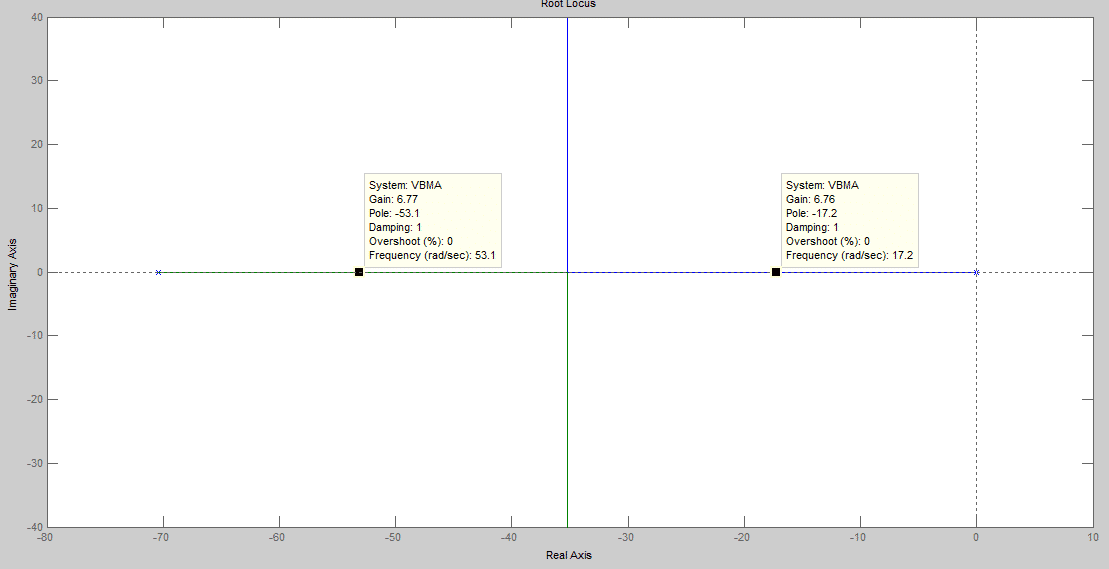Click the -40 tick label on real axis
Screen dimensions: 1109x569
tap(511, 537)
